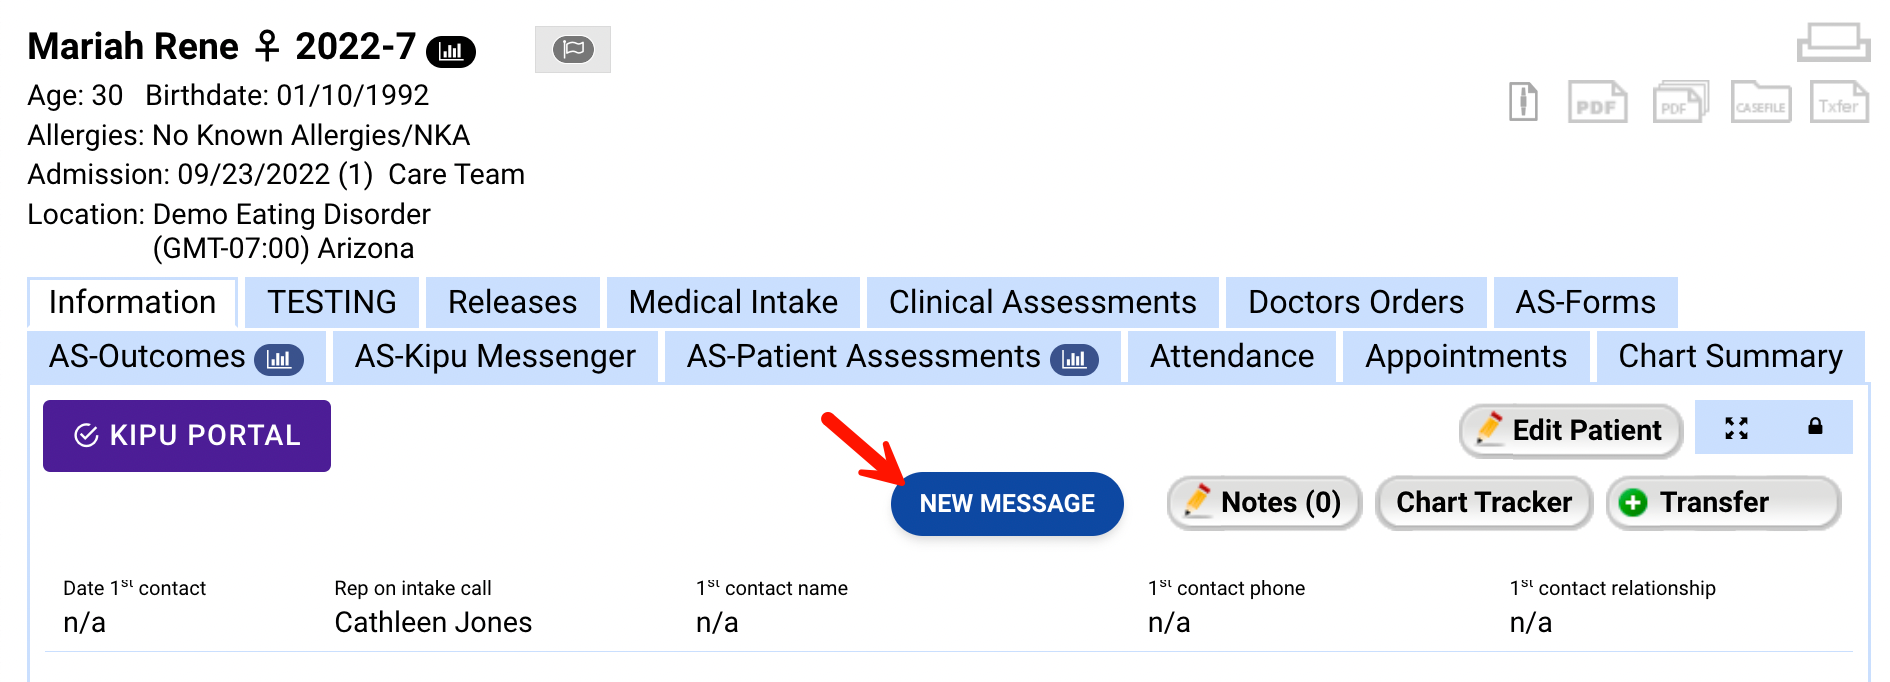The height and width of the screenshot is (682, 1890).
Task: Toggle the padlock lock icon
Action: click(x=1815, y=427)
